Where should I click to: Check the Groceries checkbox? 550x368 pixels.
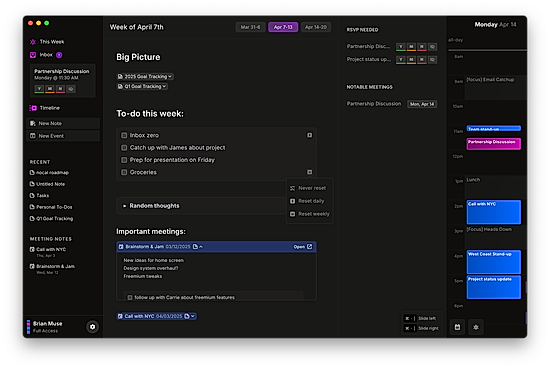coord(124,172)
